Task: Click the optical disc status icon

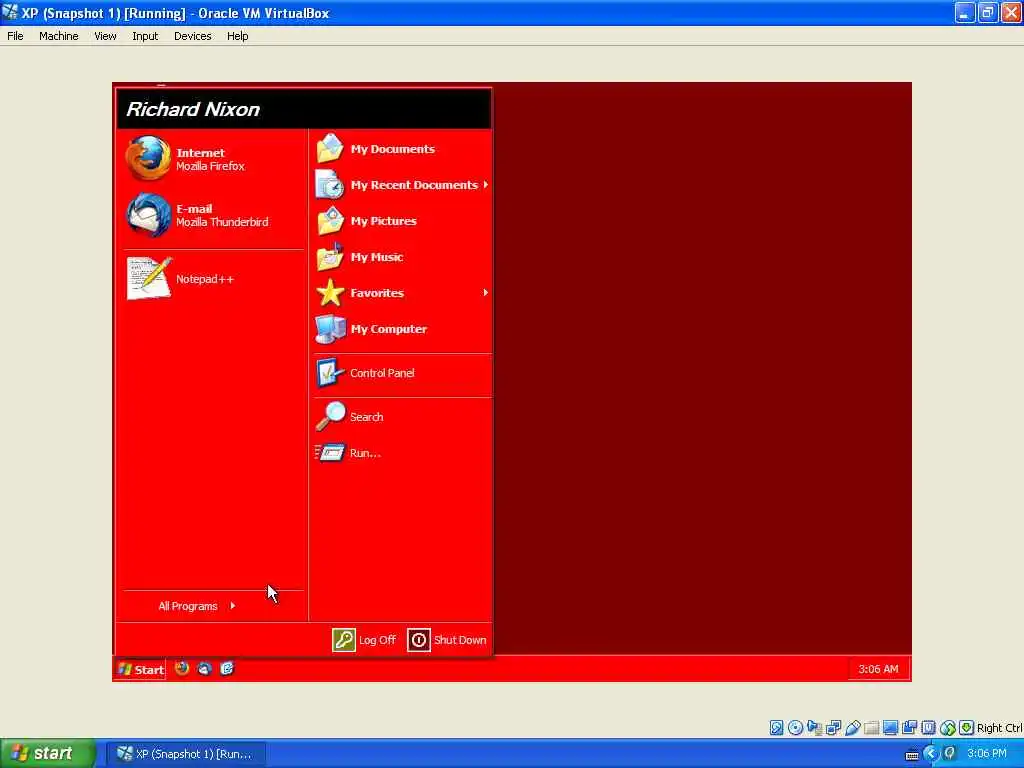Action: click(795, 728)
